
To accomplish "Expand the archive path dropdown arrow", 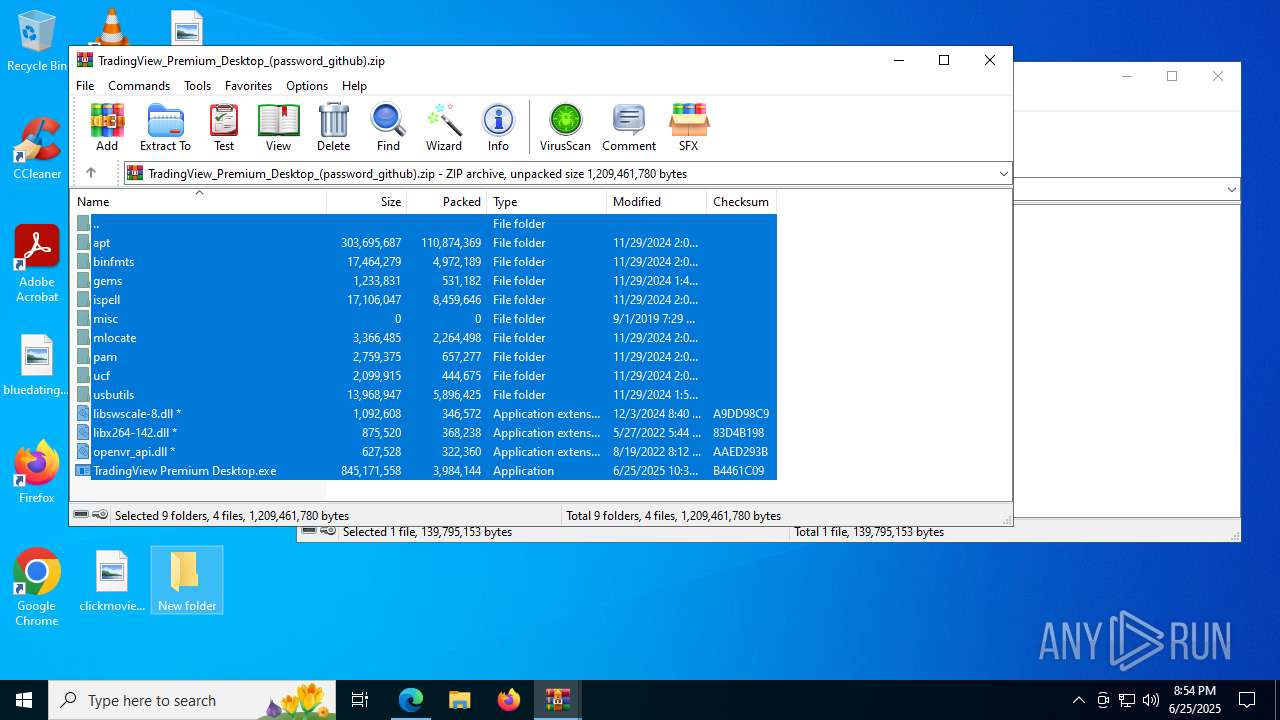I will point(1003,174).
